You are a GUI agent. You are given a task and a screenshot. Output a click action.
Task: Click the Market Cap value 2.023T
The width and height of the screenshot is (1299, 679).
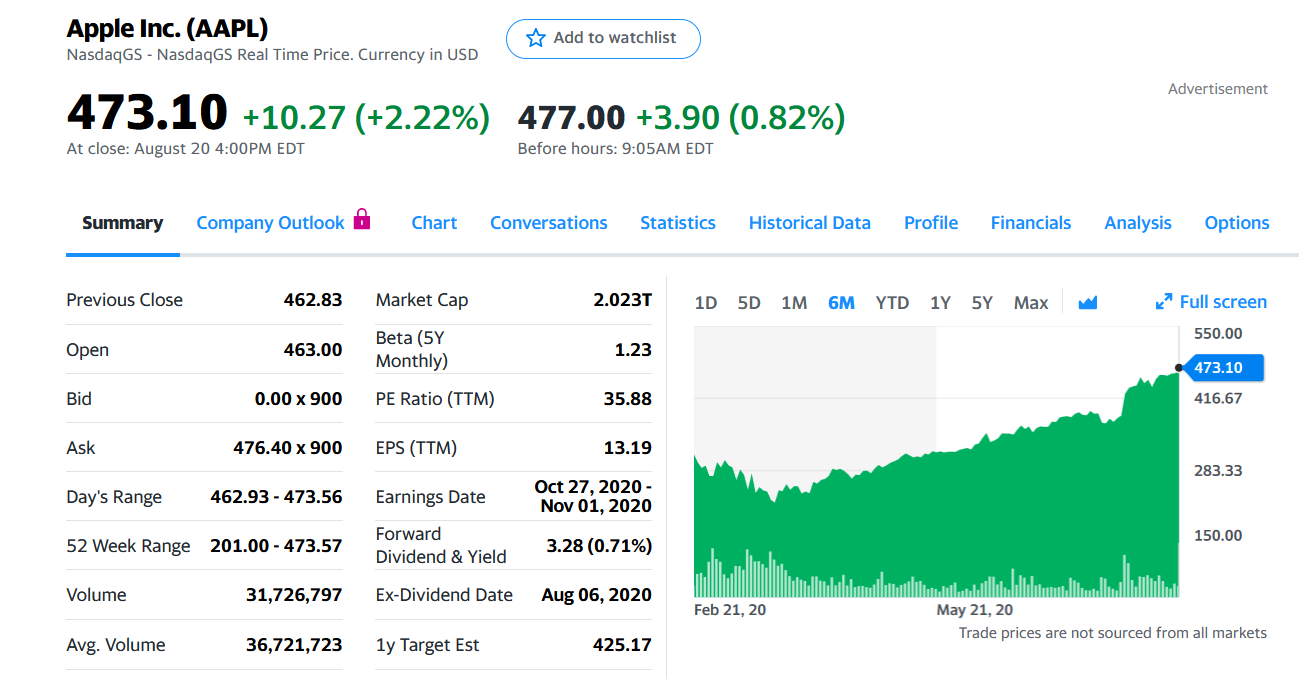point(622,300)
